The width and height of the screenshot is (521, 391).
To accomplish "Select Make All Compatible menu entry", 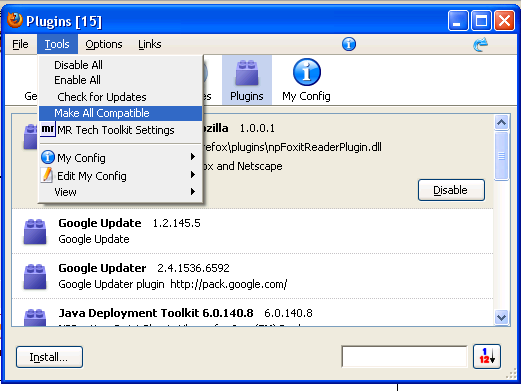I will click(120, 113).
